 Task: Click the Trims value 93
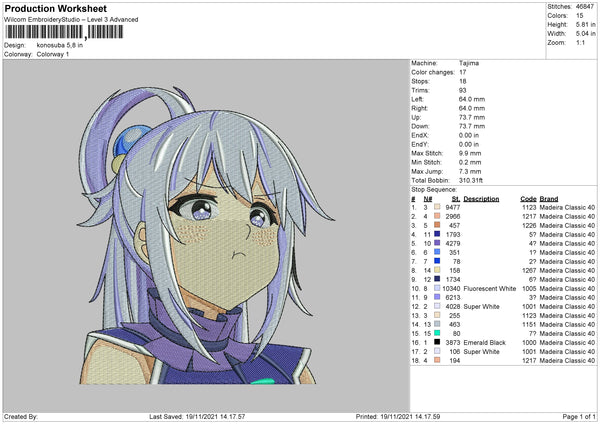point(462,90)
